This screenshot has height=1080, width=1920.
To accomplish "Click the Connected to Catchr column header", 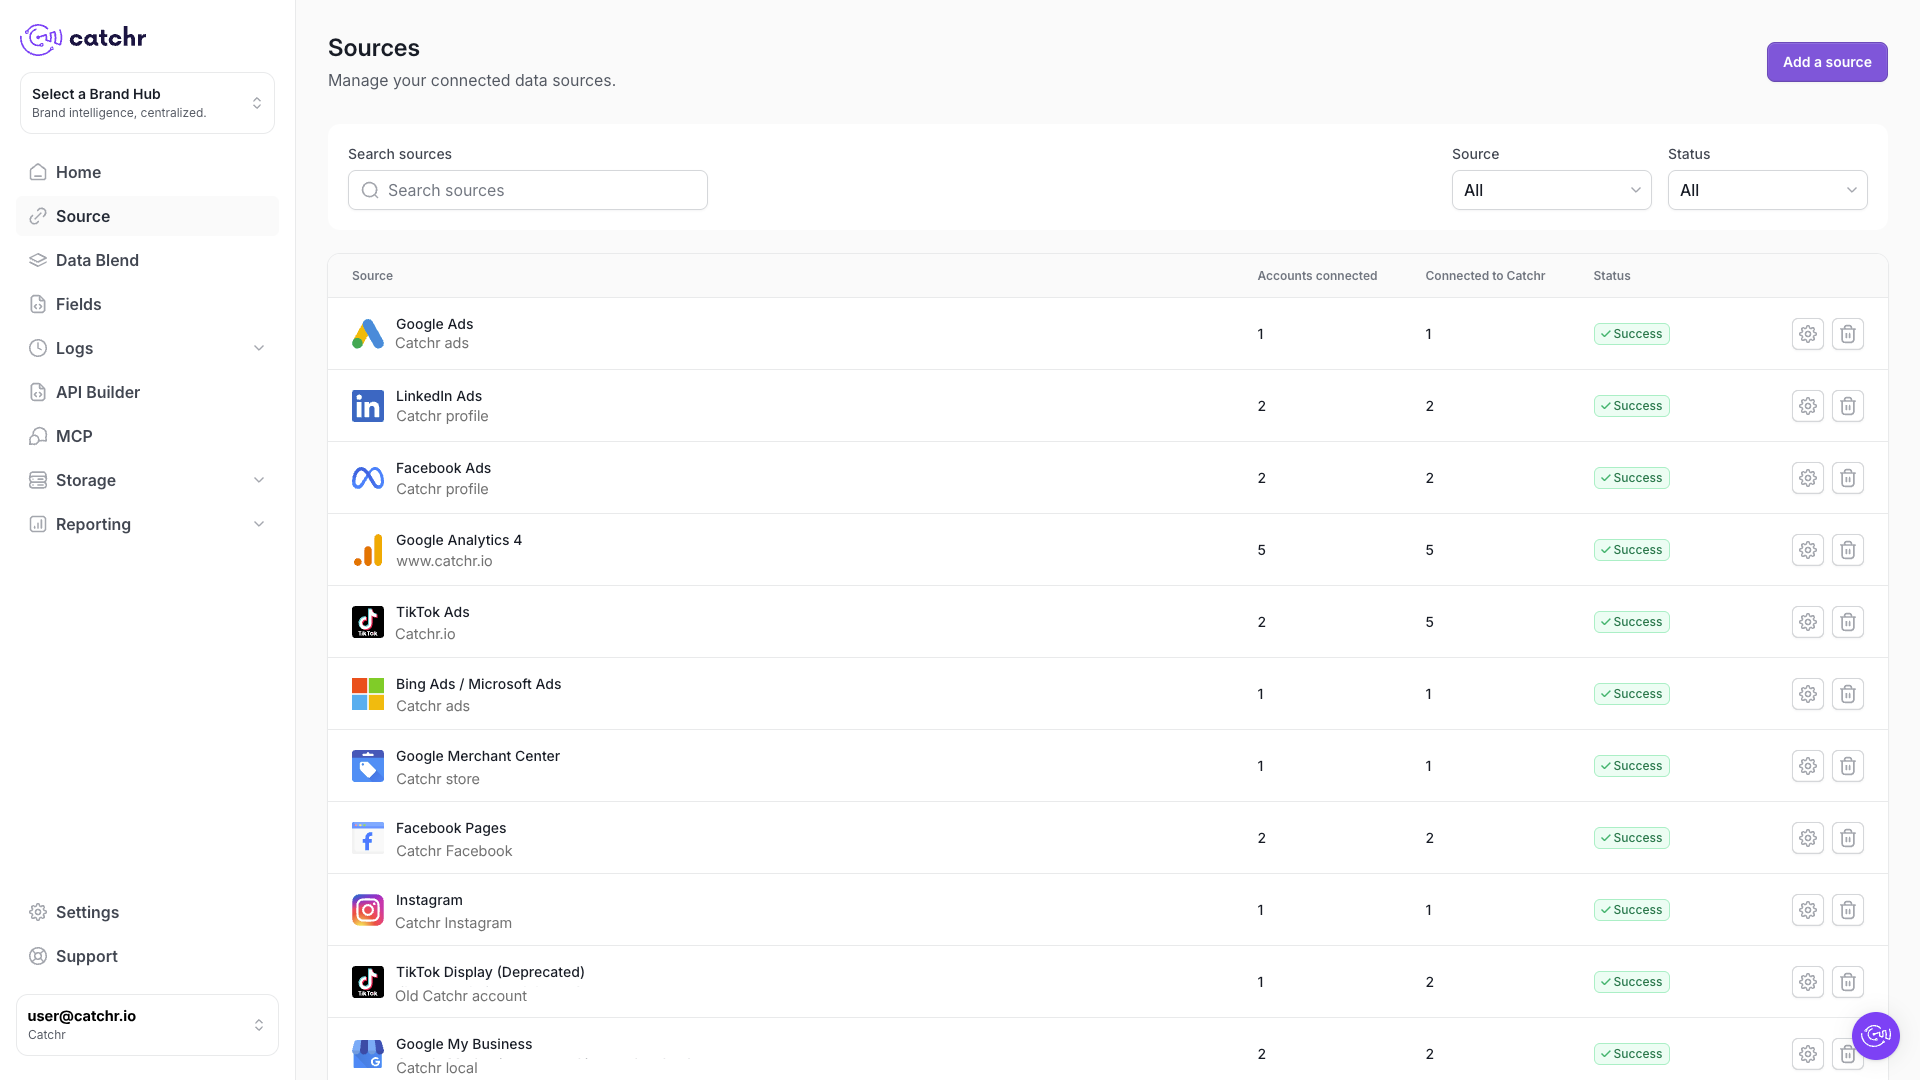I will click(x=1485, y=276).
